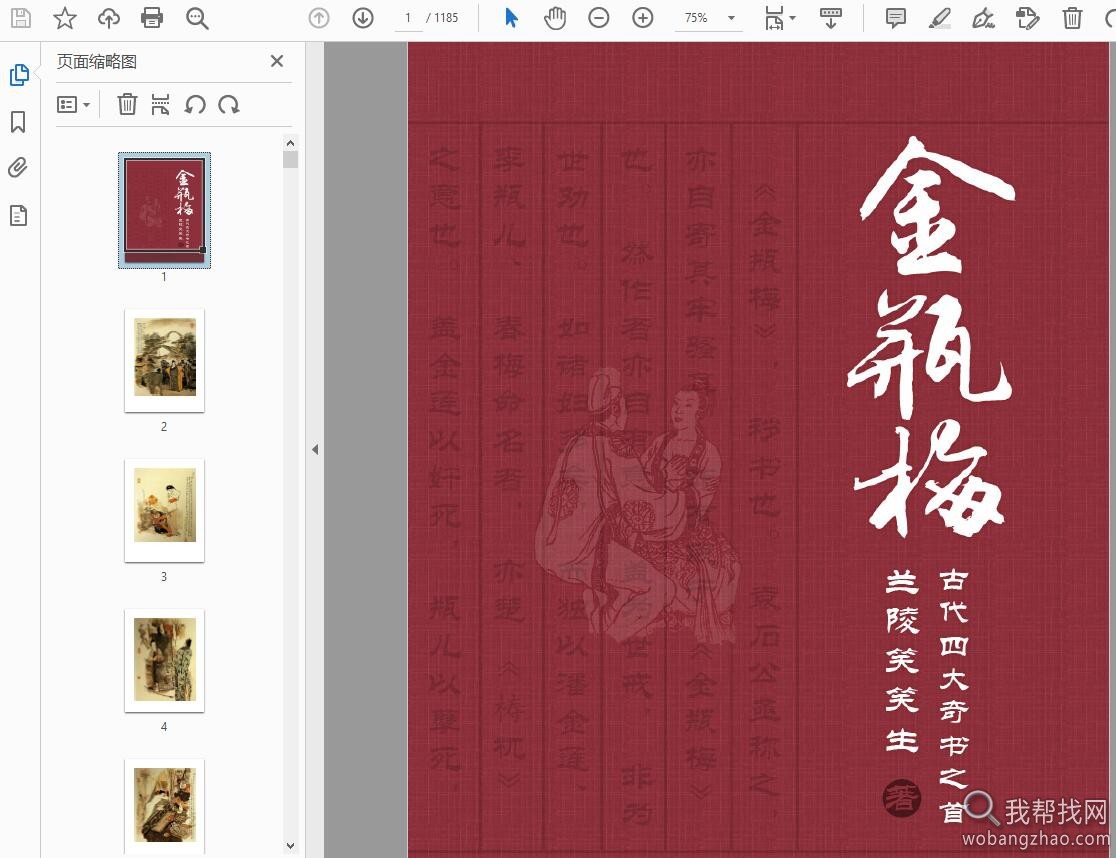The height and width of the screenshot is (858, 1116).
Task: Zoom in with plus button
Action: (643, 18)
